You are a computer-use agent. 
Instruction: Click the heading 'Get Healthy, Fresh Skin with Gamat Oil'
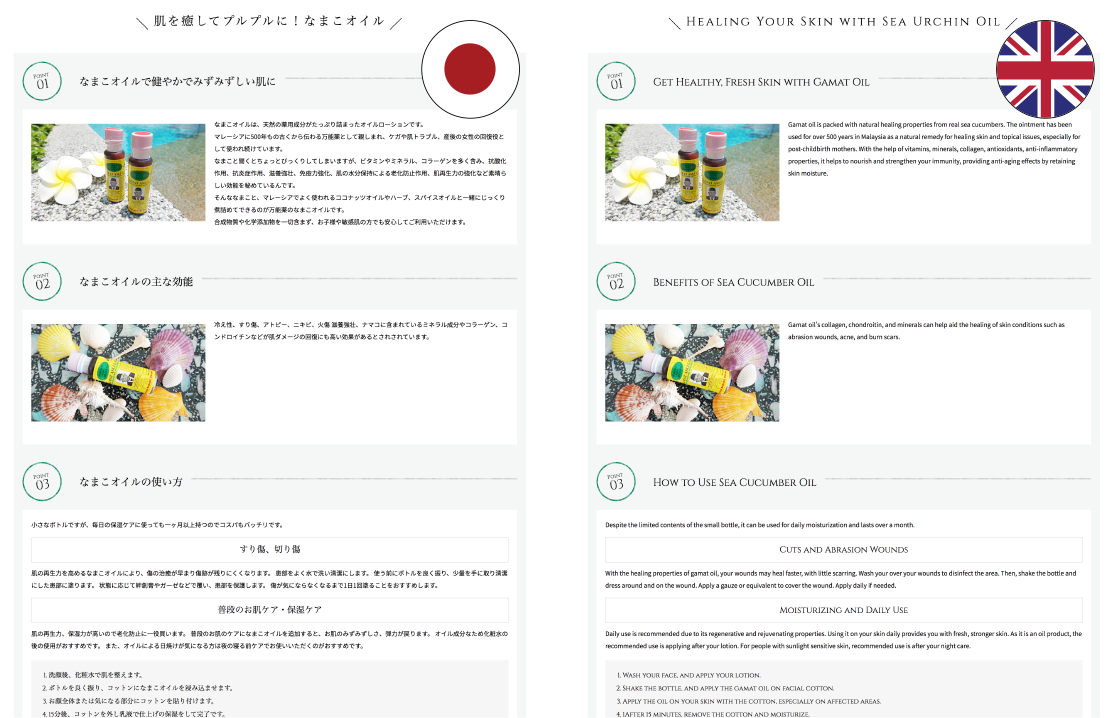click(x=761, y=82)
